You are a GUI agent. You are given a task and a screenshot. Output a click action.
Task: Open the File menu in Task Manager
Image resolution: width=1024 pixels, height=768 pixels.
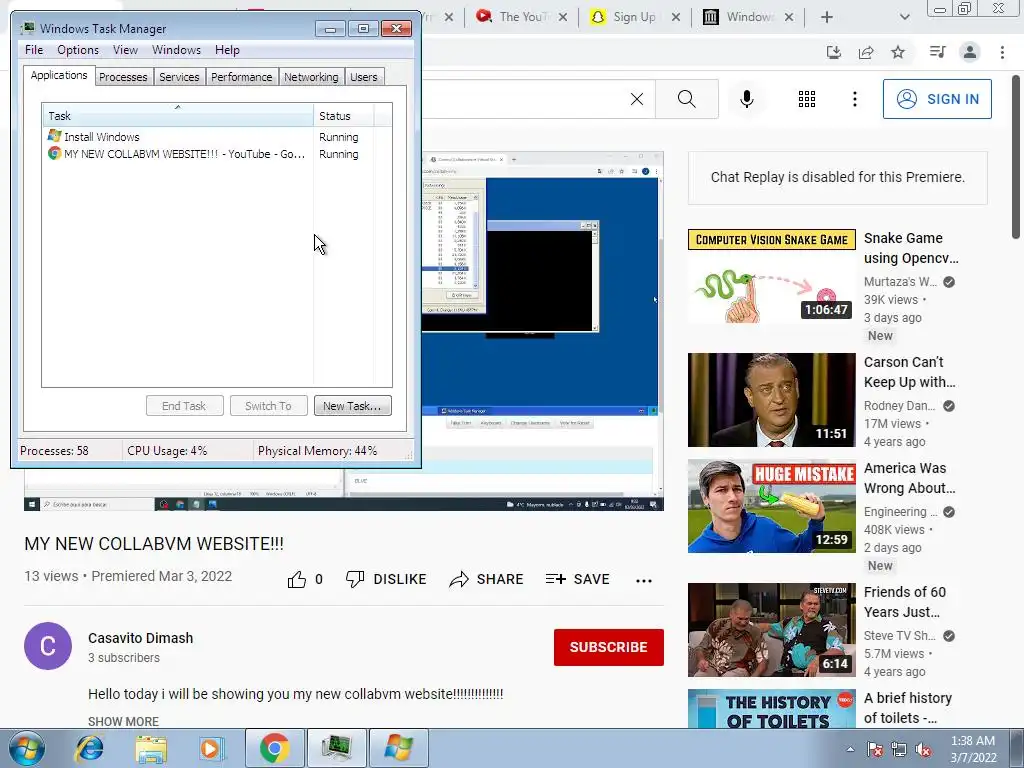[x=34, y=50]
